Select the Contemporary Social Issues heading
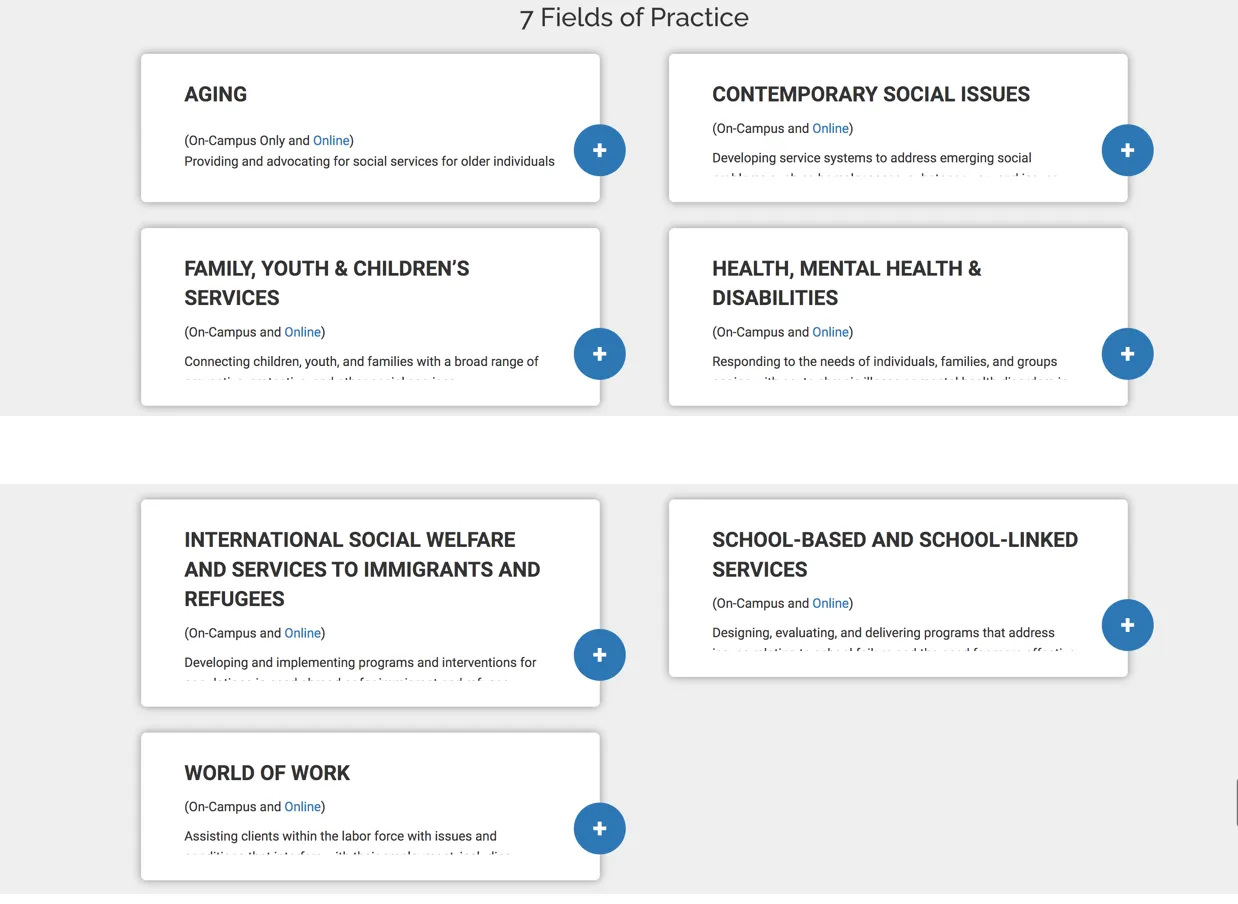The height and width of the screenshot is (904, 1238). (x=870, y=95)
